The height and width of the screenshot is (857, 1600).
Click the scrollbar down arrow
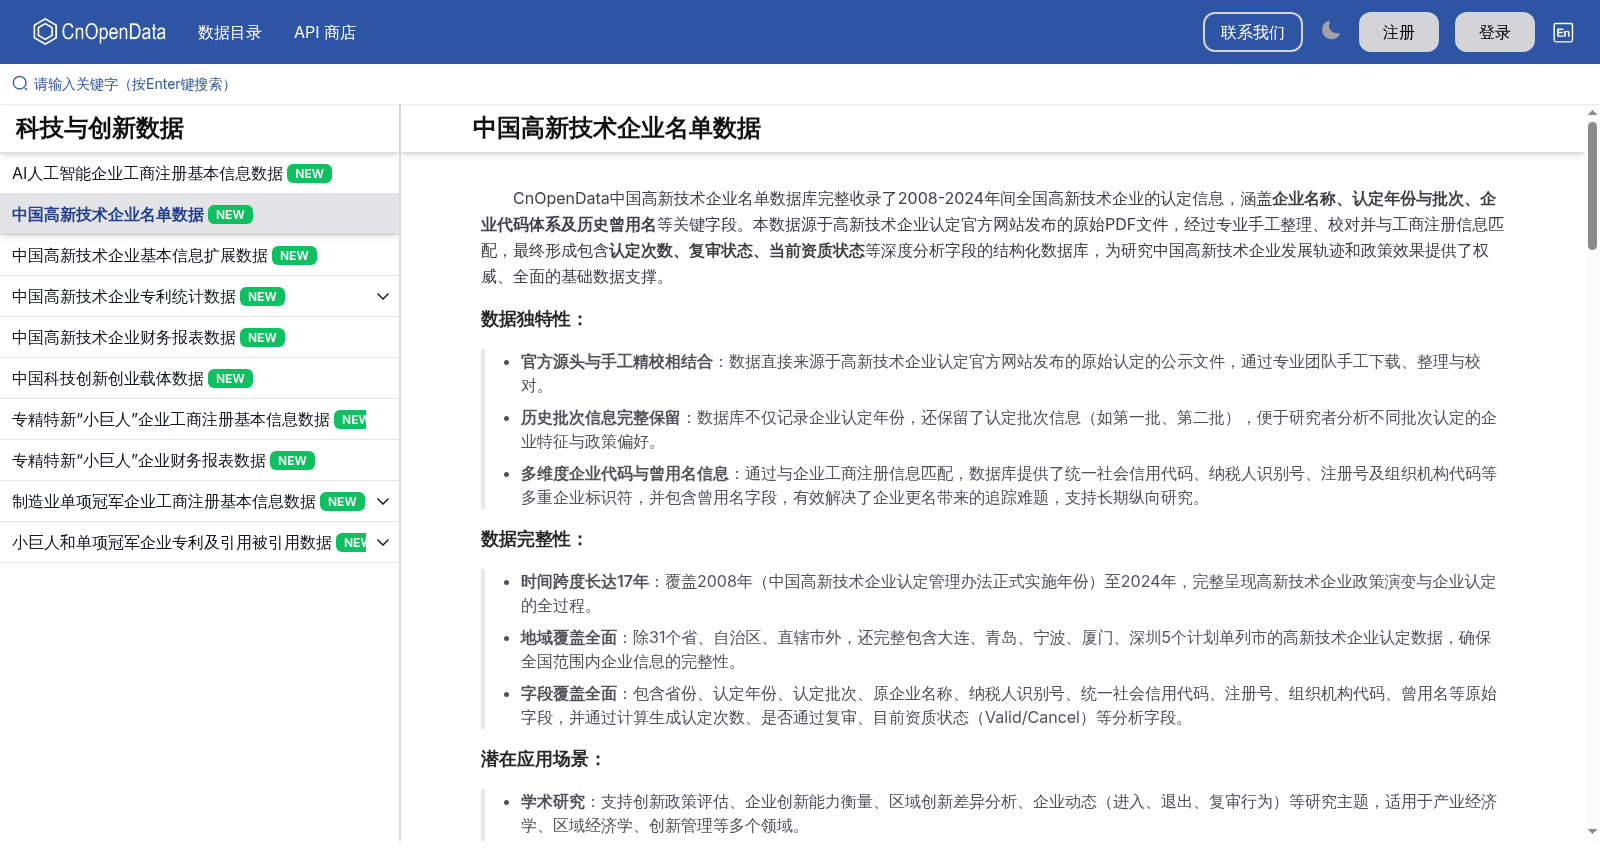[1592, 831]
